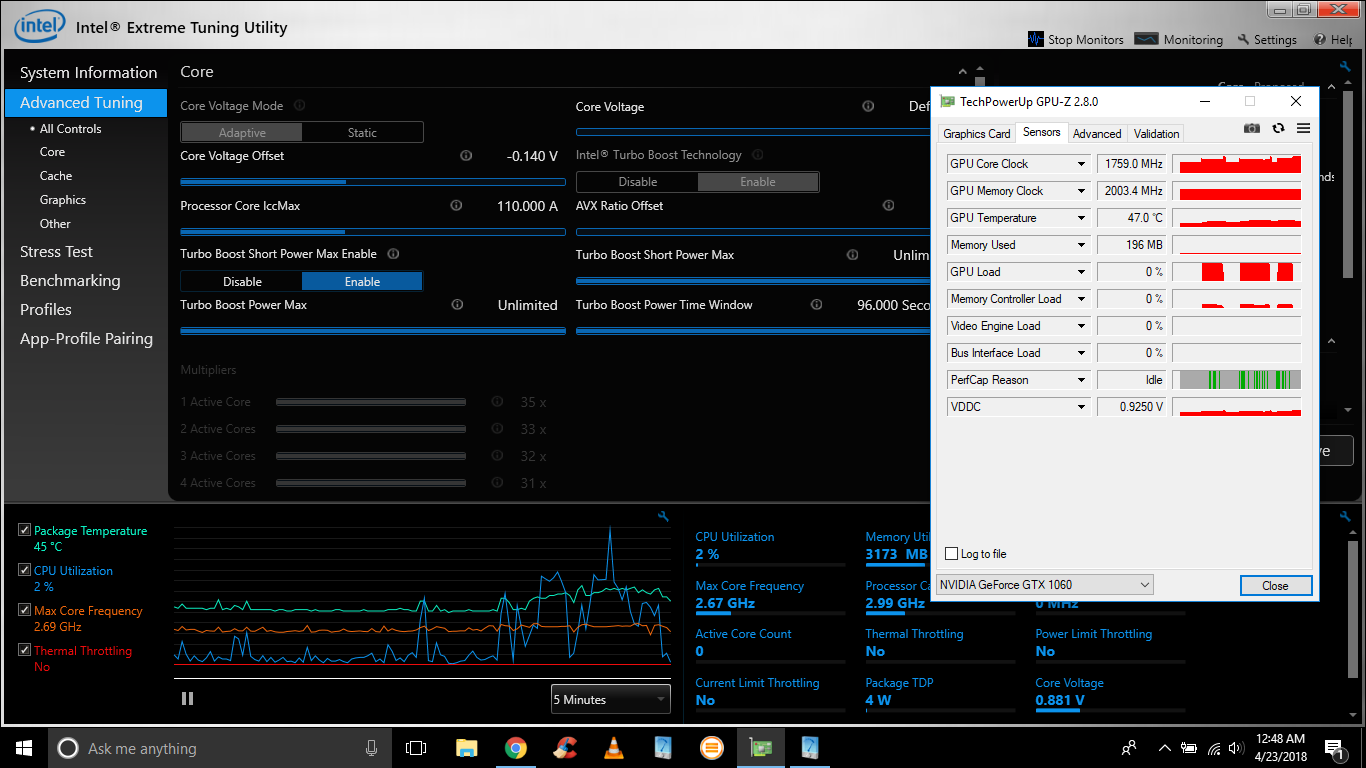Open GPU Core Clock sensor dropdown
The image size is (1366, 768).
click(1081, 164)
